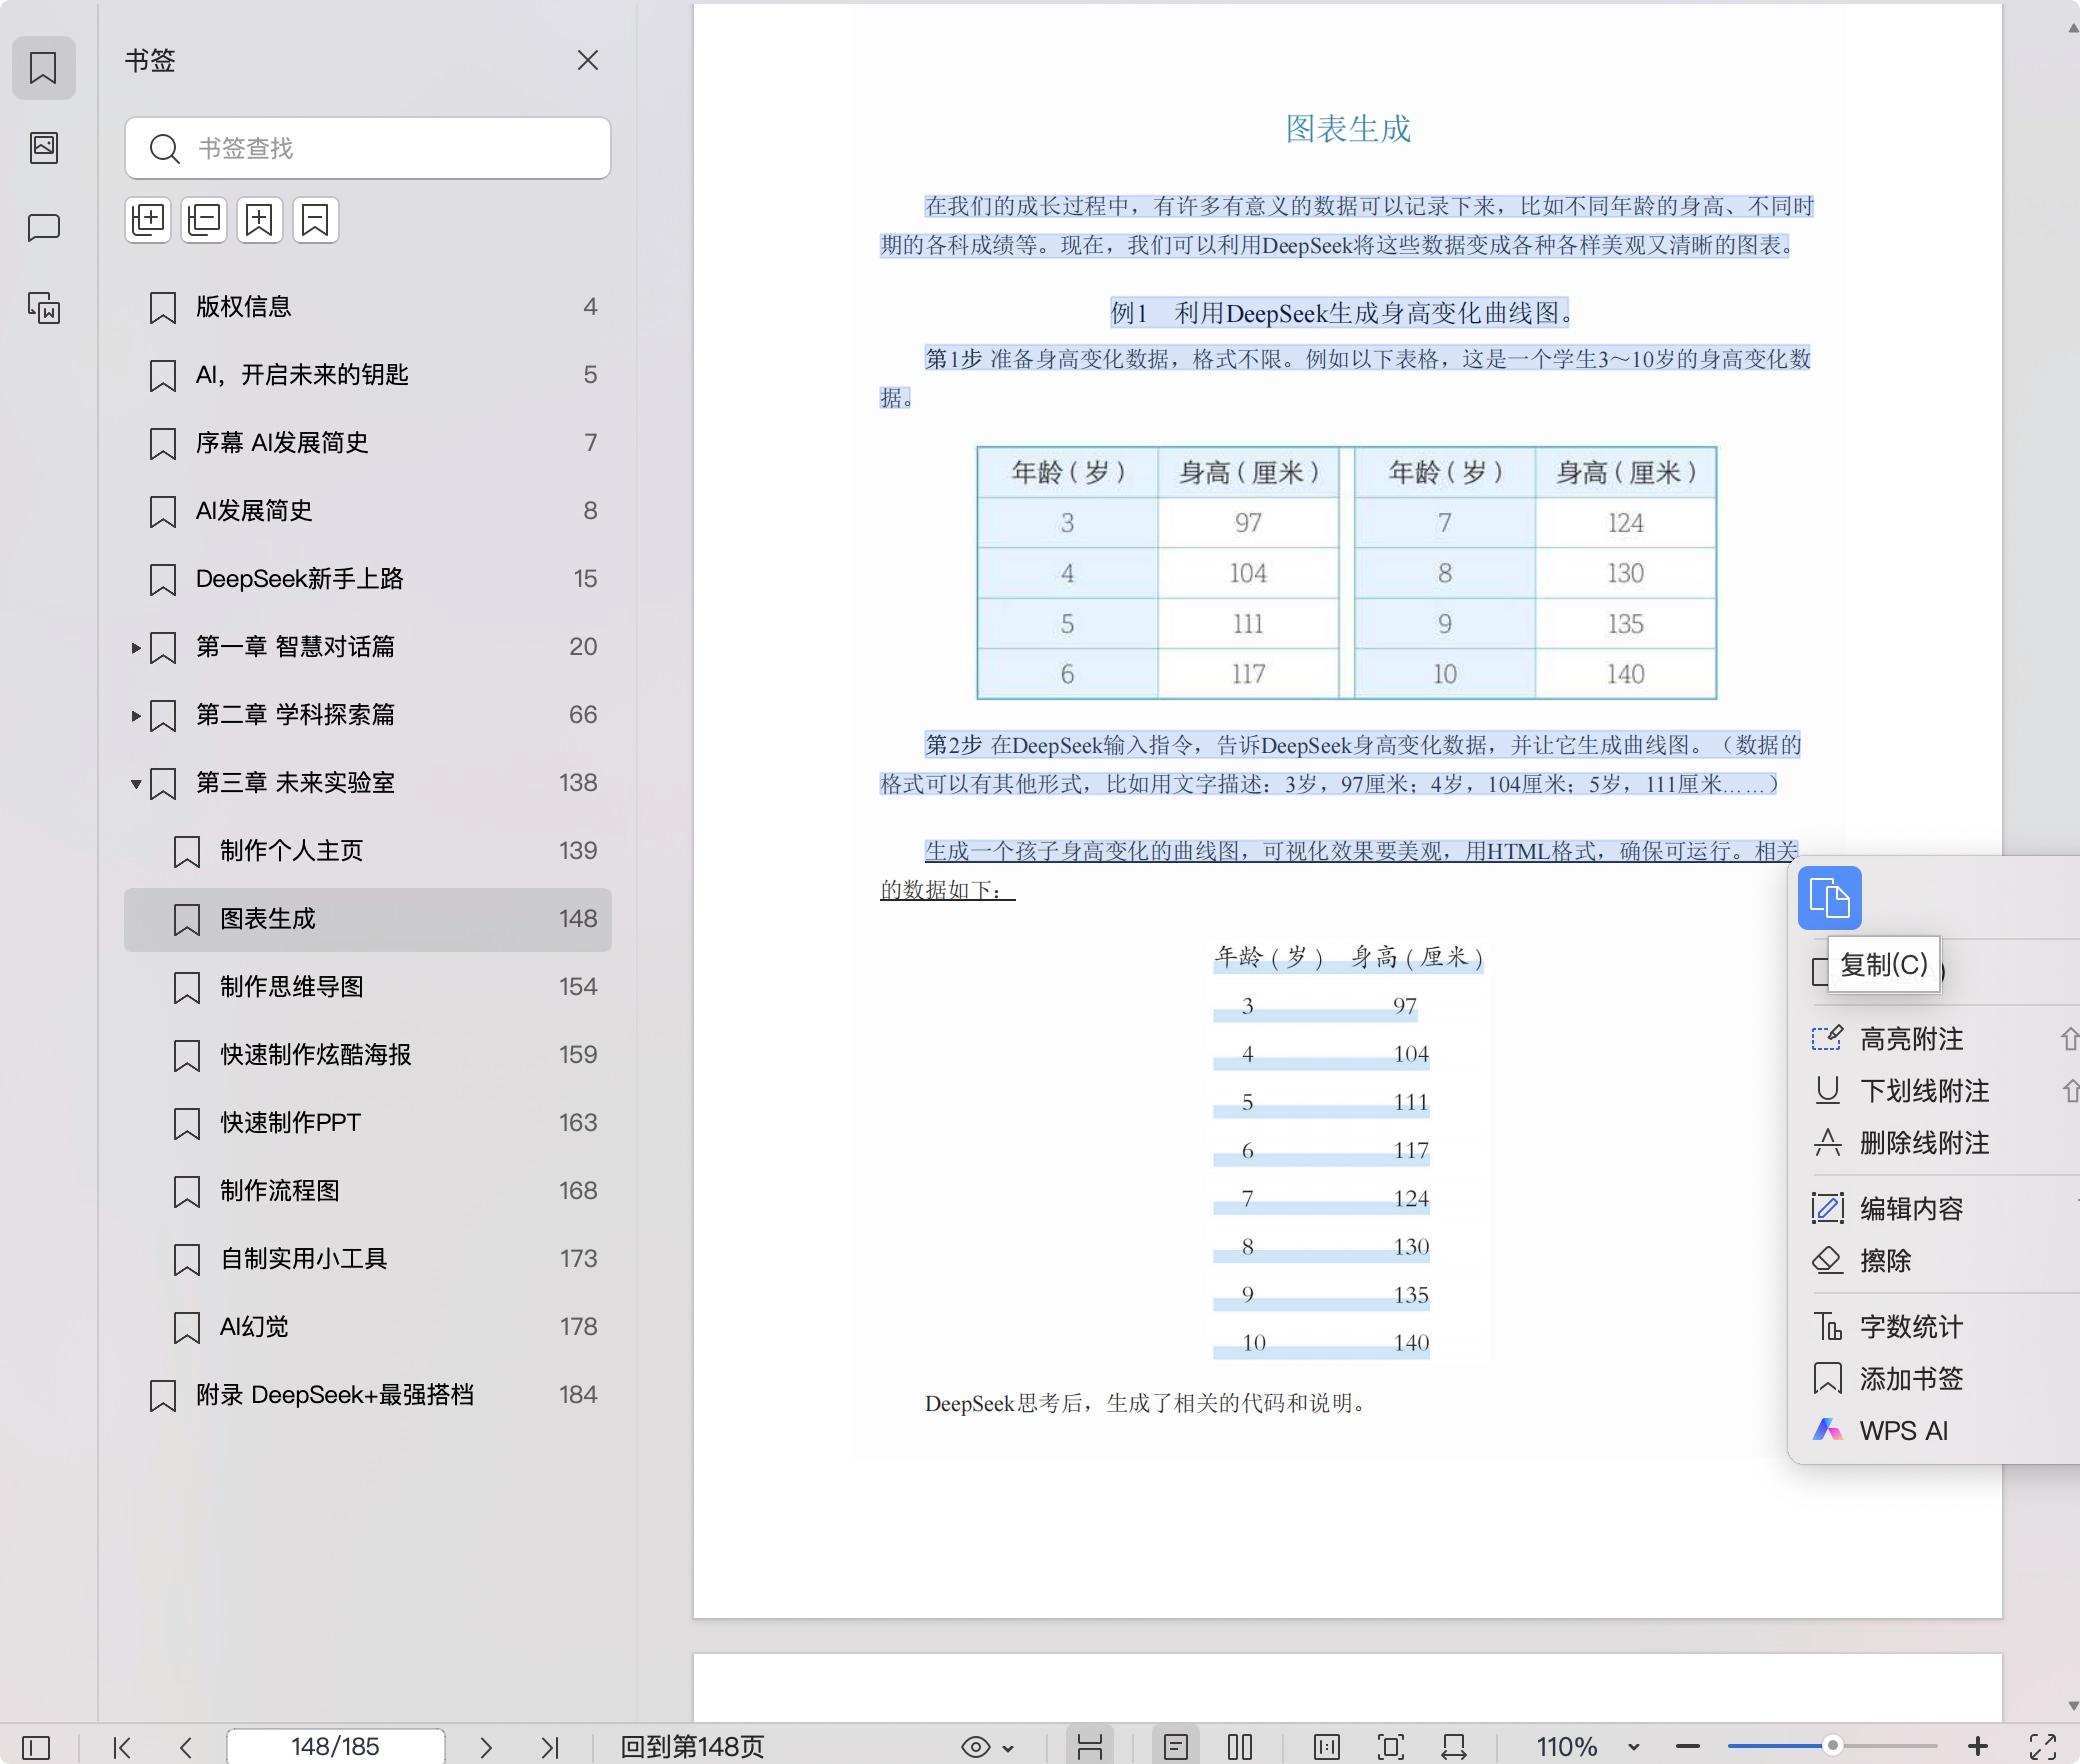Viewport: 2080px width, 1764px height.
Task: Choose 高亮附注 from context menu
Action: click(1910, 1039)
